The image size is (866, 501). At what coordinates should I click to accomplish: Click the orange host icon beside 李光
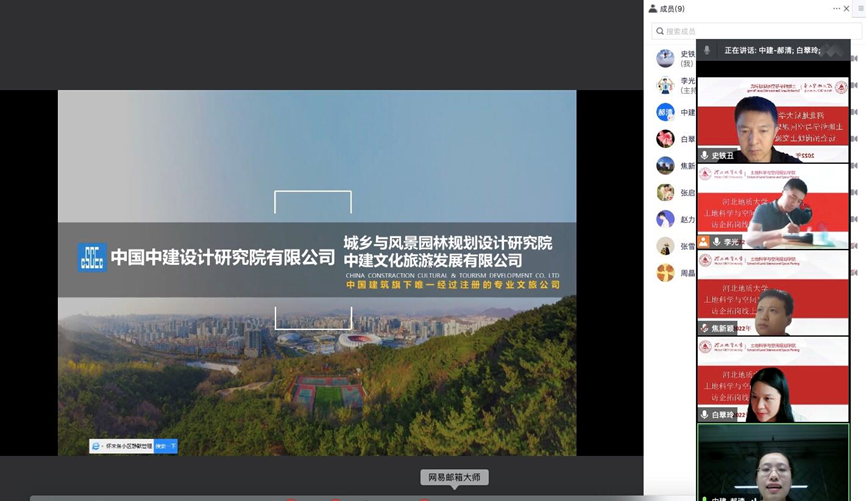click(x=704, y=242)
